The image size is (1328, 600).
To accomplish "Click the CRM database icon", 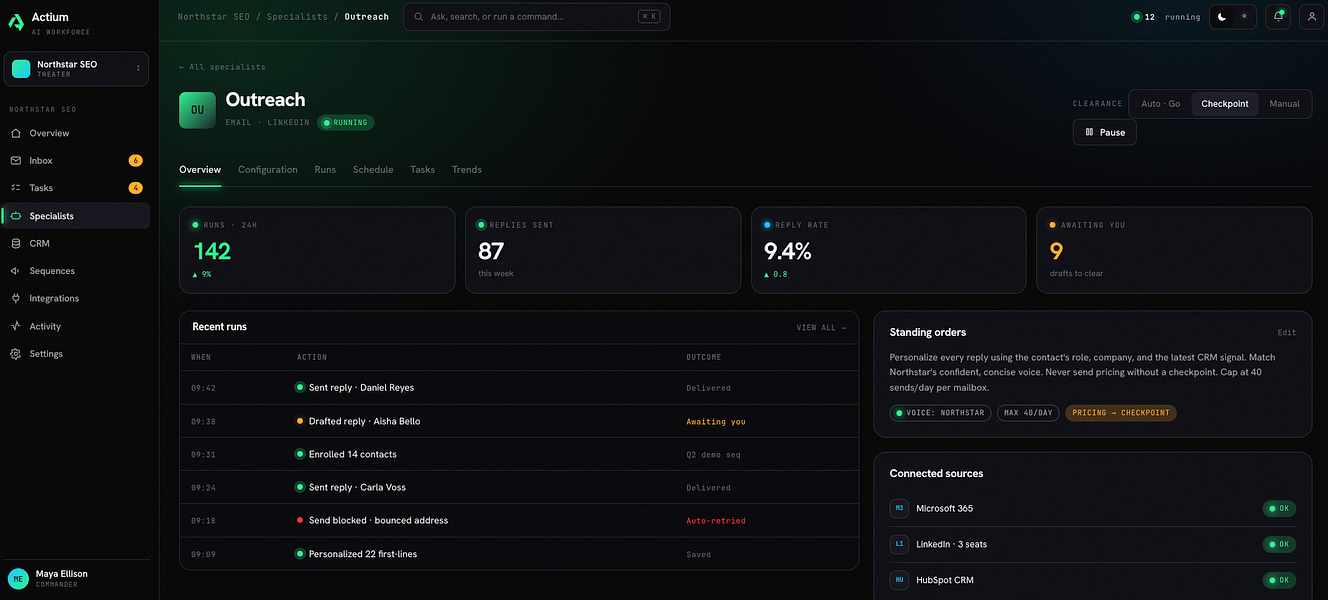I will pyautogui.click(x=16, y=243).
